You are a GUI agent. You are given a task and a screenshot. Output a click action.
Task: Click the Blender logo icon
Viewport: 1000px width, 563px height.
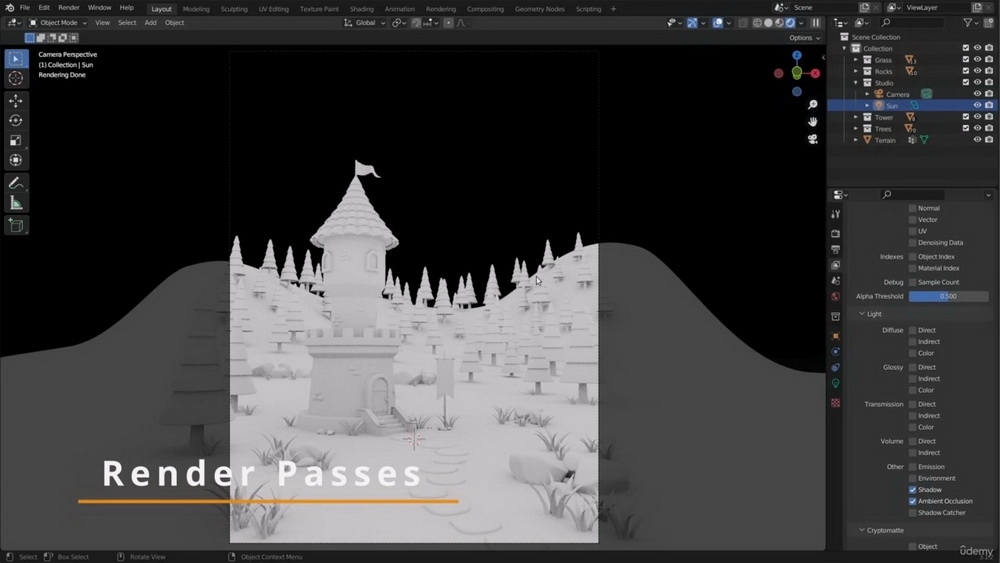(10, 8)
